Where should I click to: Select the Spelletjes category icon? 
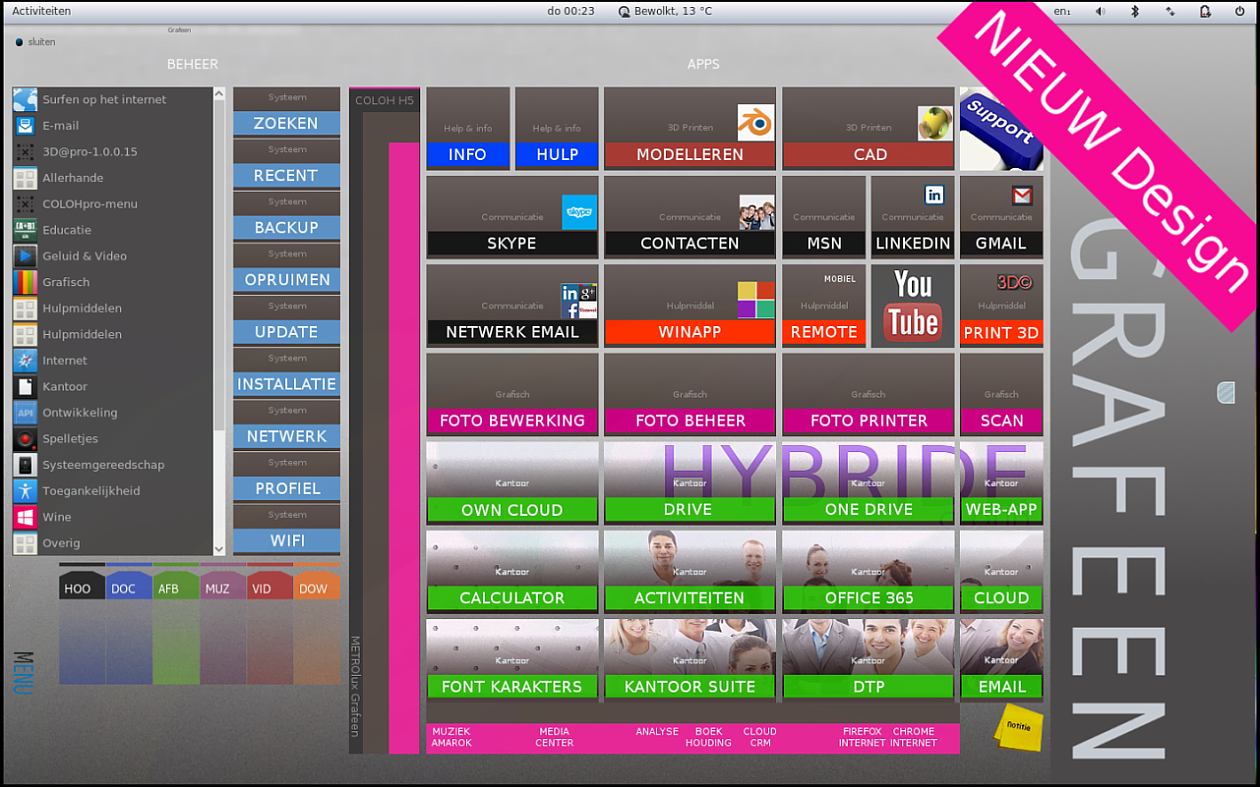coord(25,438)
